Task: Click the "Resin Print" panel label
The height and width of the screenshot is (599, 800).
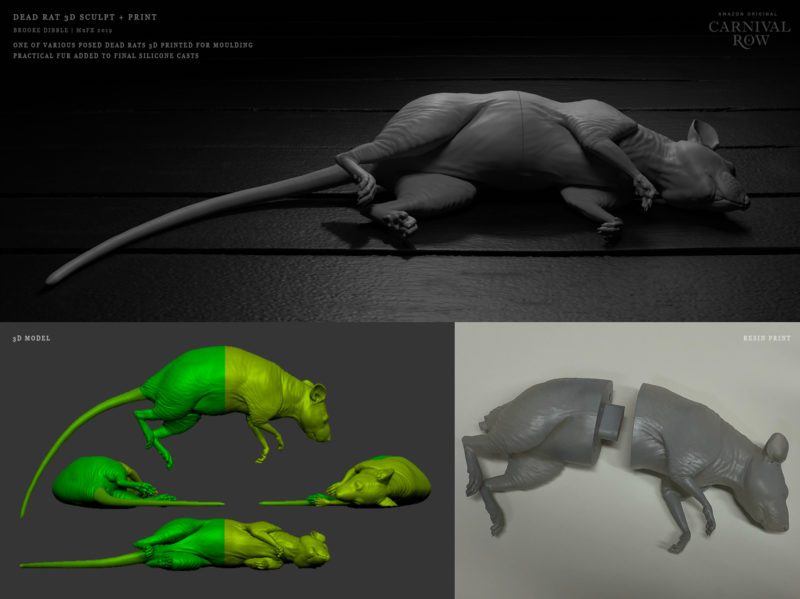Action: click(765, 339)
